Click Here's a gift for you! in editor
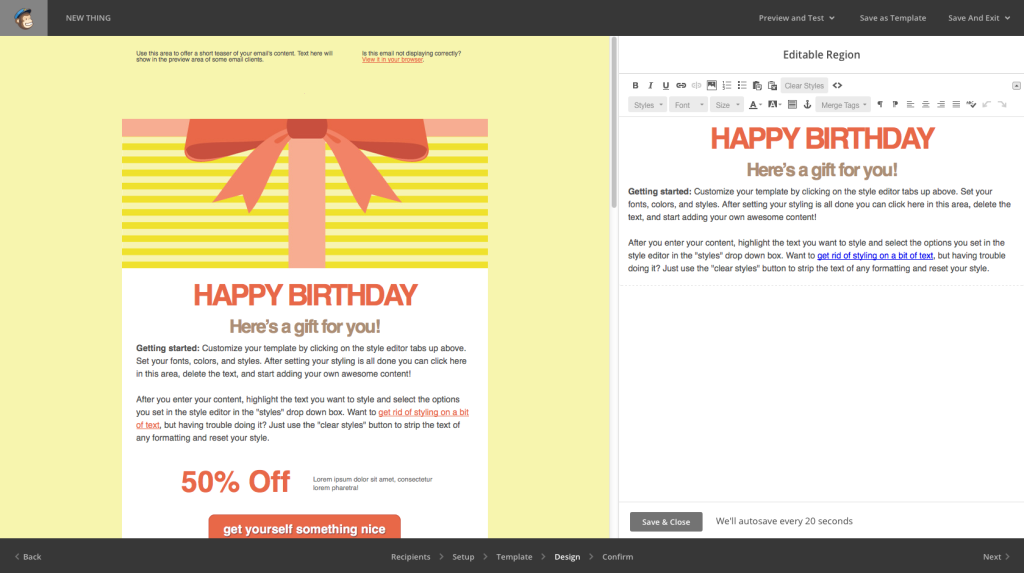 point(822,170)
